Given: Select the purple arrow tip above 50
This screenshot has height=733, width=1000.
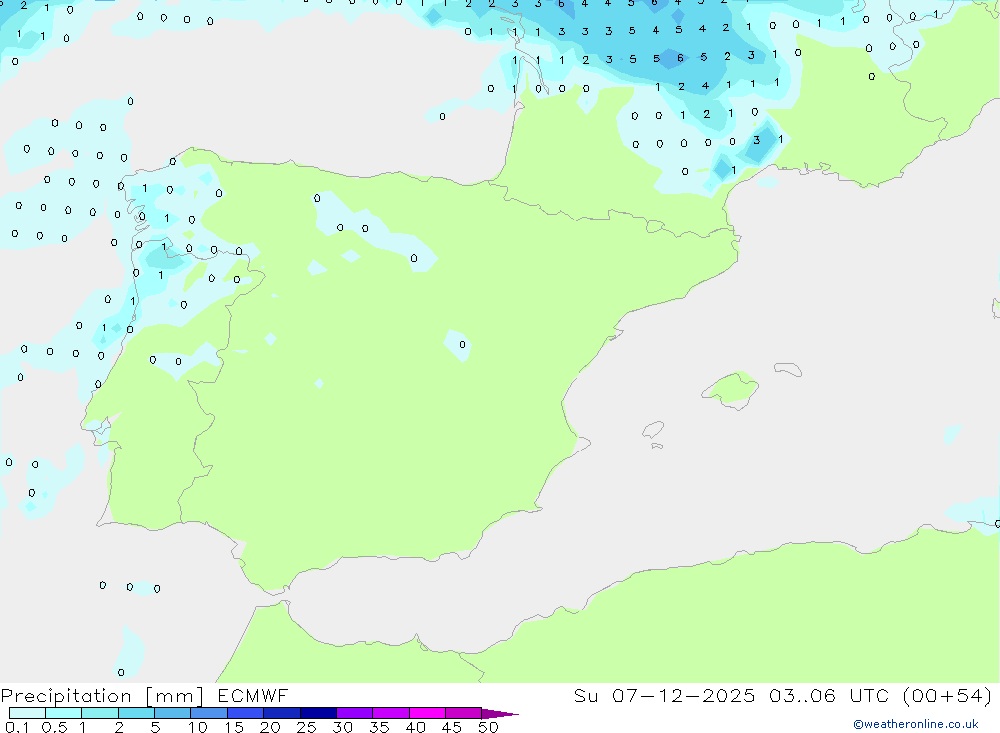Looking at the screenshot, I should point(499,714).
